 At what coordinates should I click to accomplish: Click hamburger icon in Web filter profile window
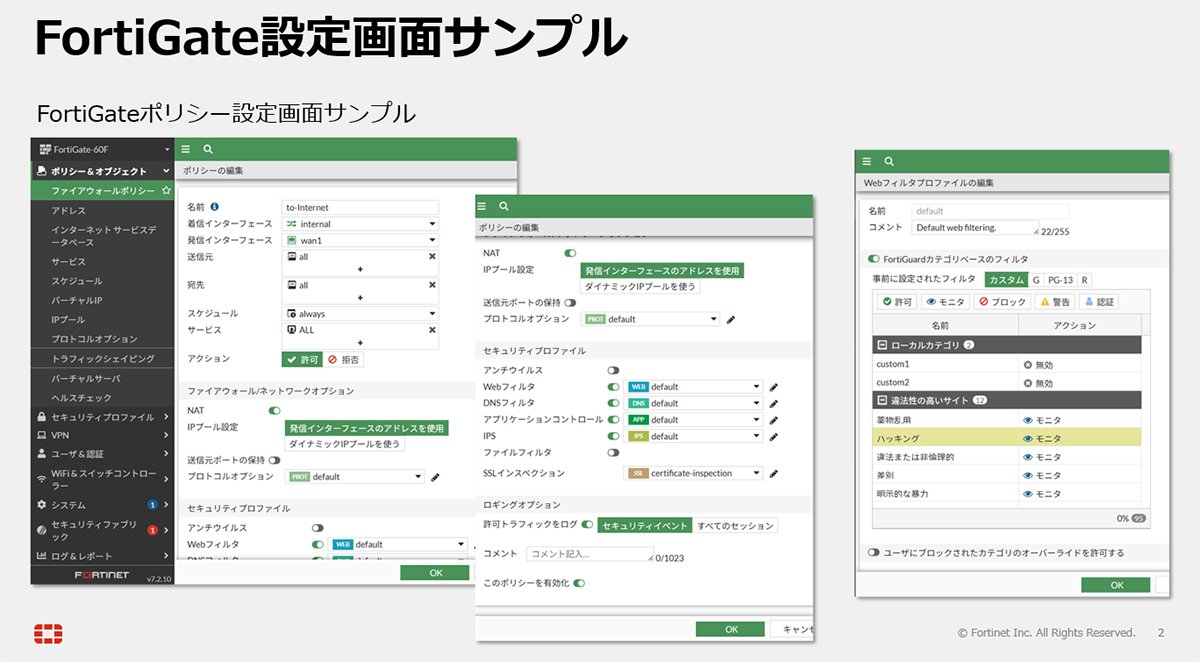click(867, 161)
